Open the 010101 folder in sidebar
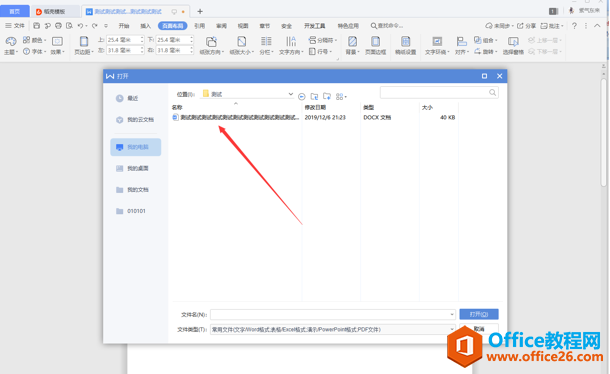Viewport: 610px width, 374px height. (x=131, y=211)
